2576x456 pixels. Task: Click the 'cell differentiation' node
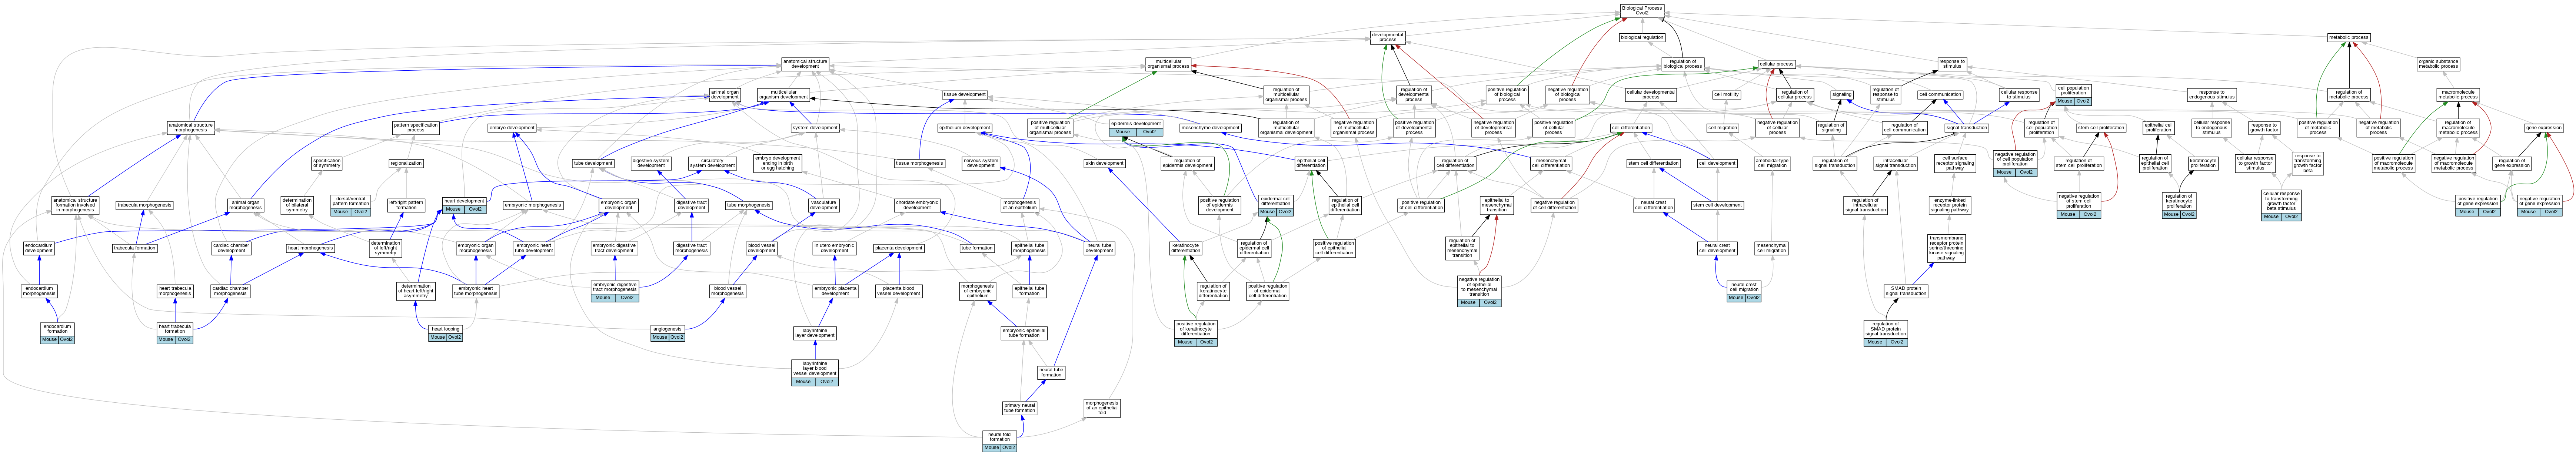pos(1631,128)
